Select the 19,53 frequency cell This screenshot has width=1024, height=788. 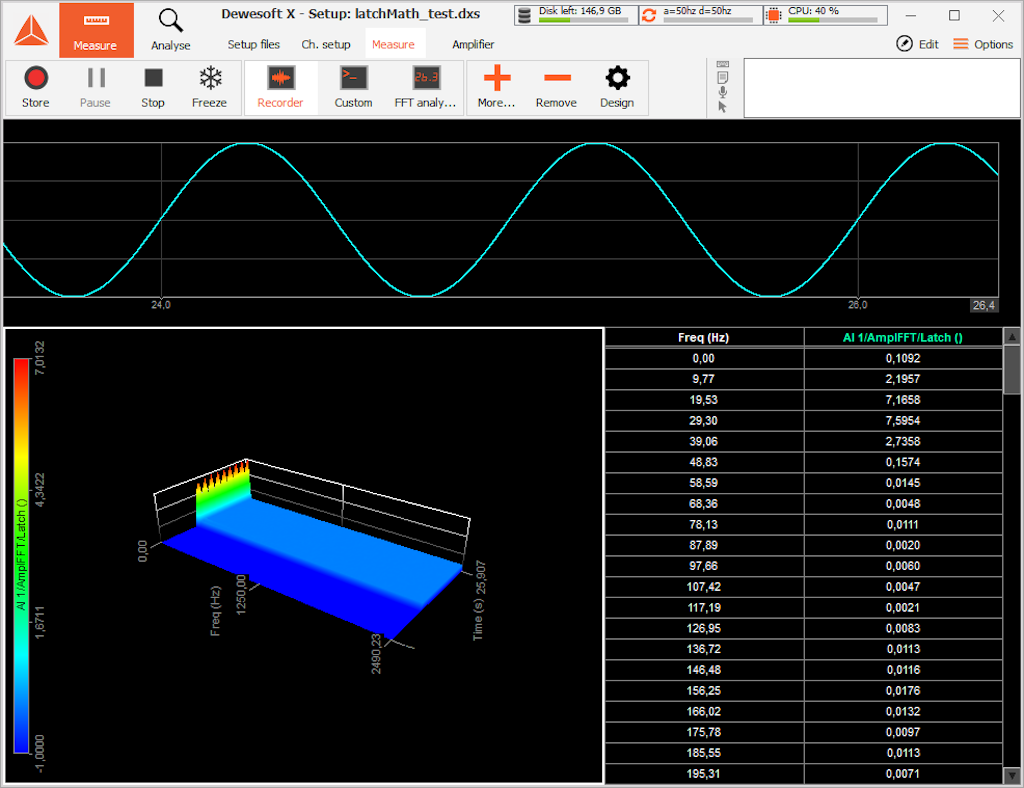[703, 400]
